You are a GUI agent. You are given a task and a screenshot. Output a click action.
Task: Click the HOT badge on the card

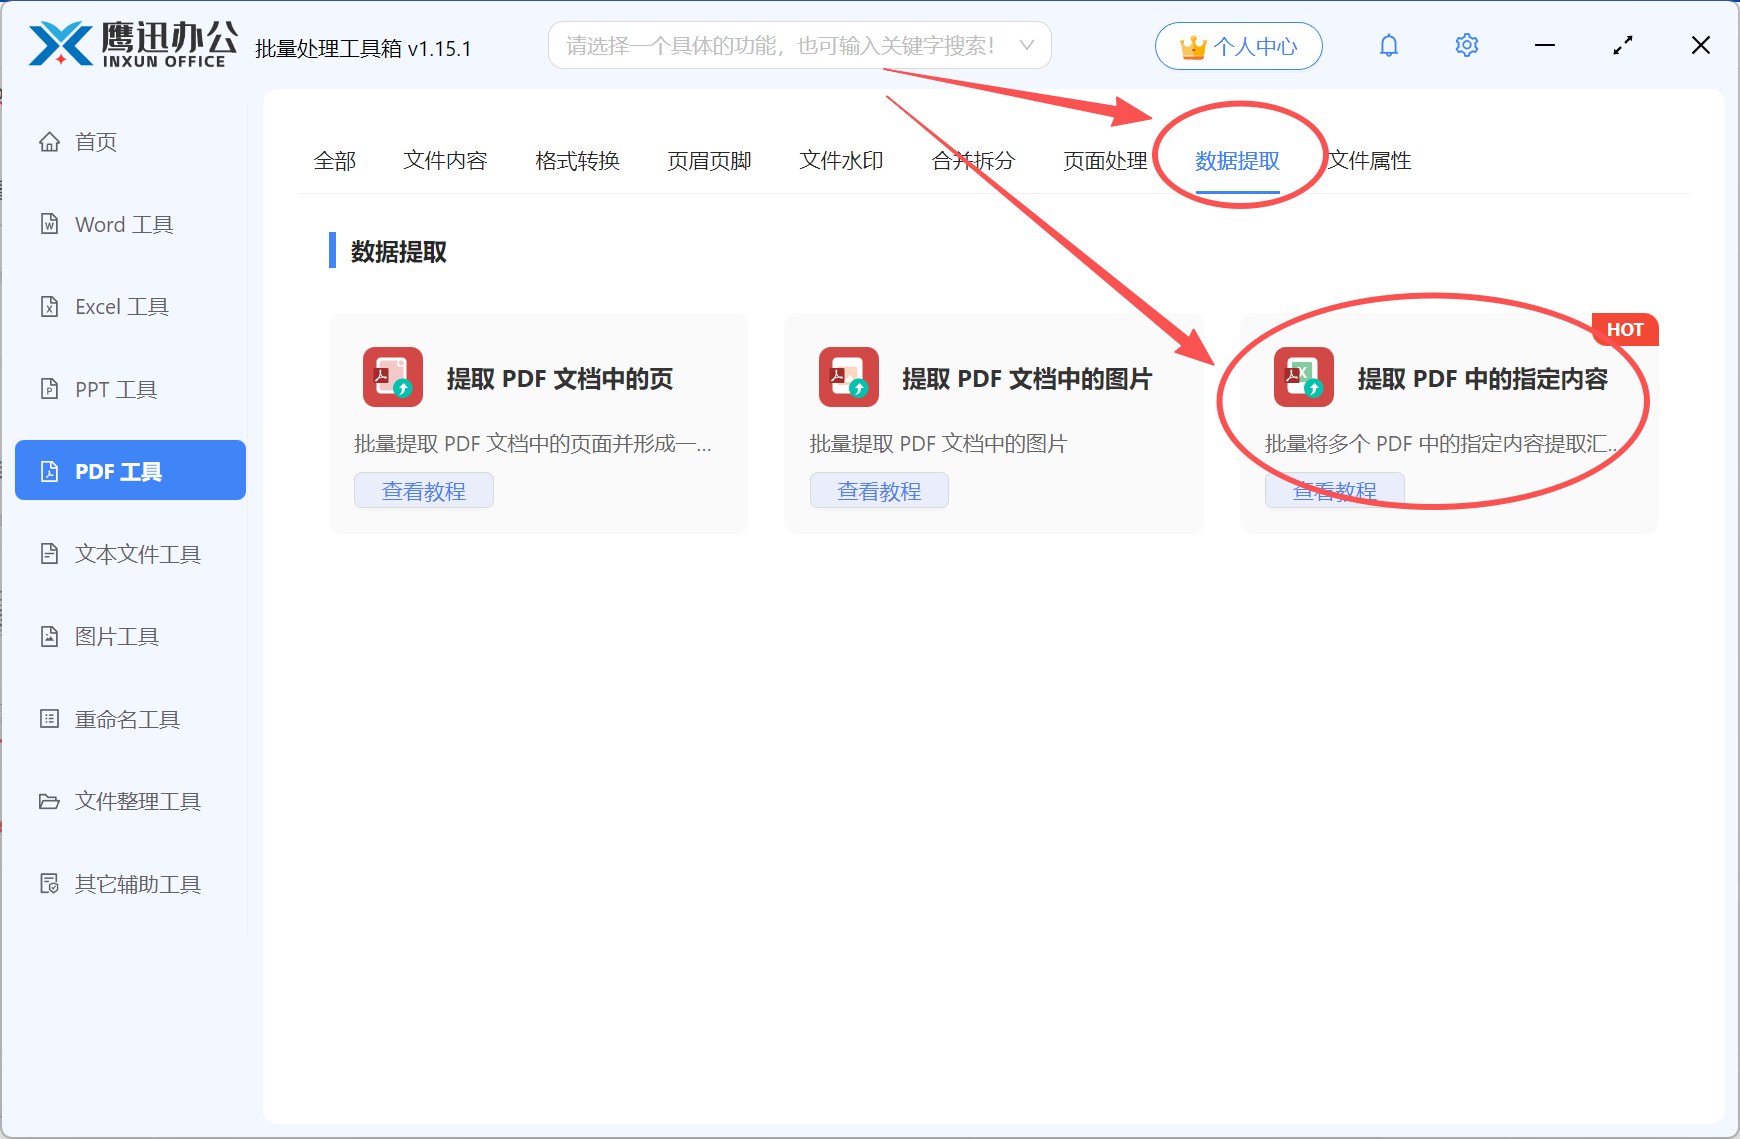[1625, 330]
